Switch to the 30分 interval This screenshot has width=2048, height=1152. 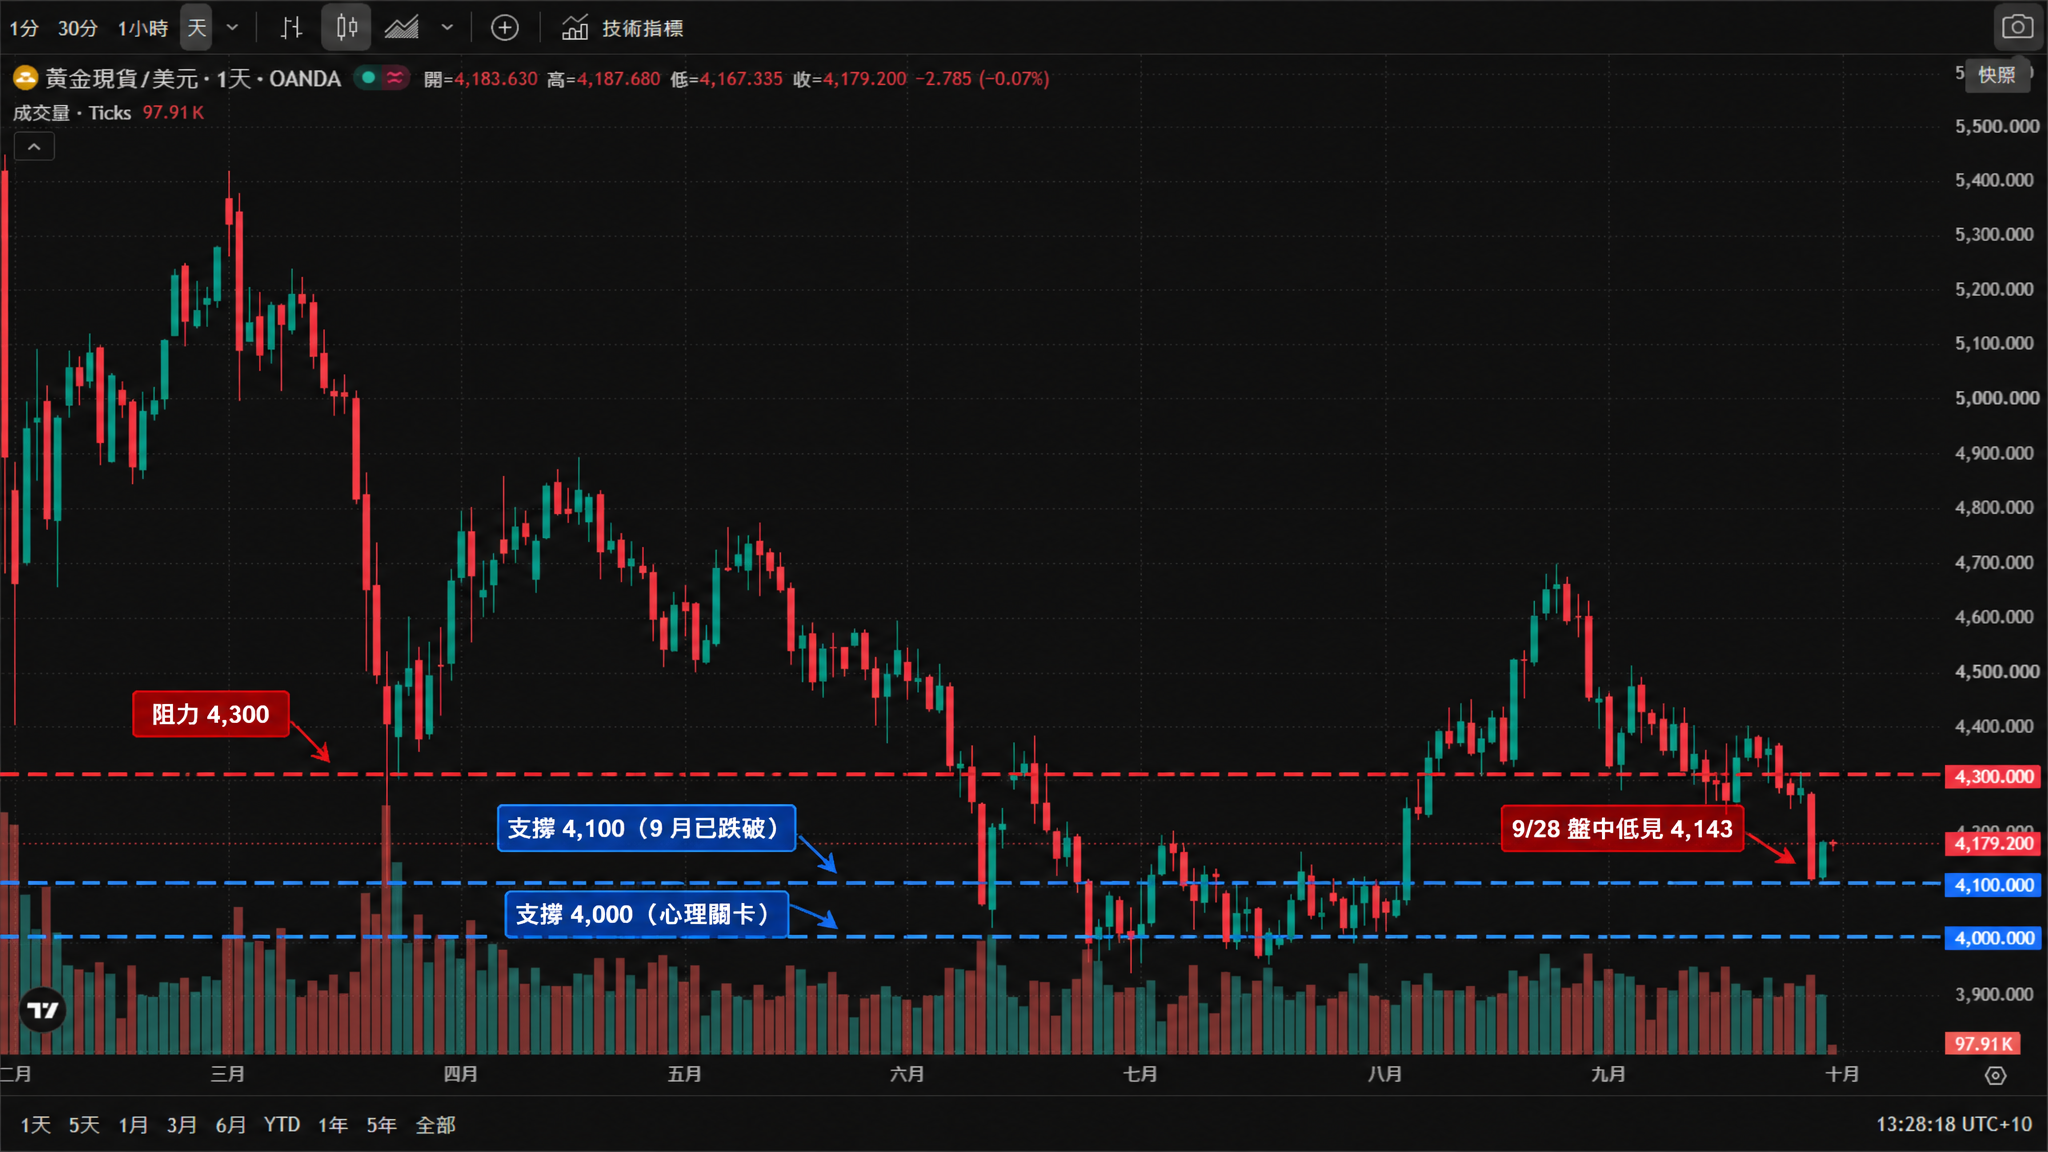point(78,28)
